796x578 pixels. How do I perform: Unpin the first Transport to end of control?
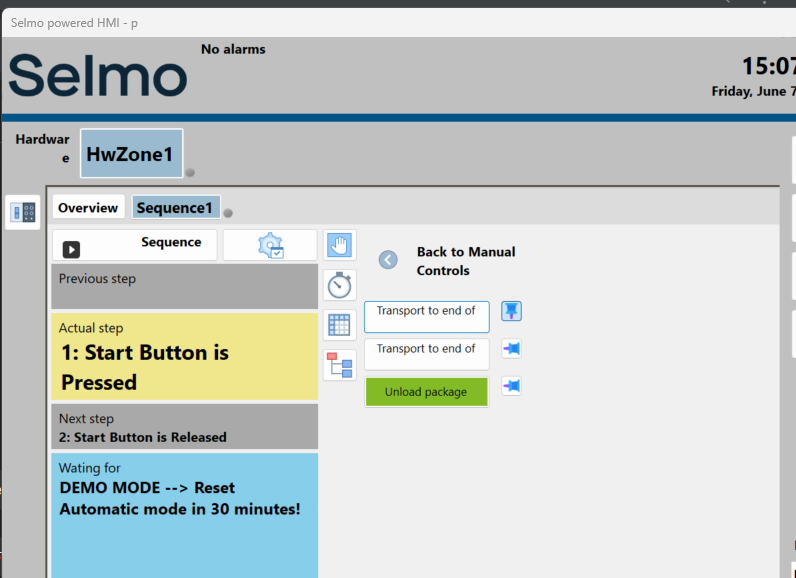pos(511,311)
